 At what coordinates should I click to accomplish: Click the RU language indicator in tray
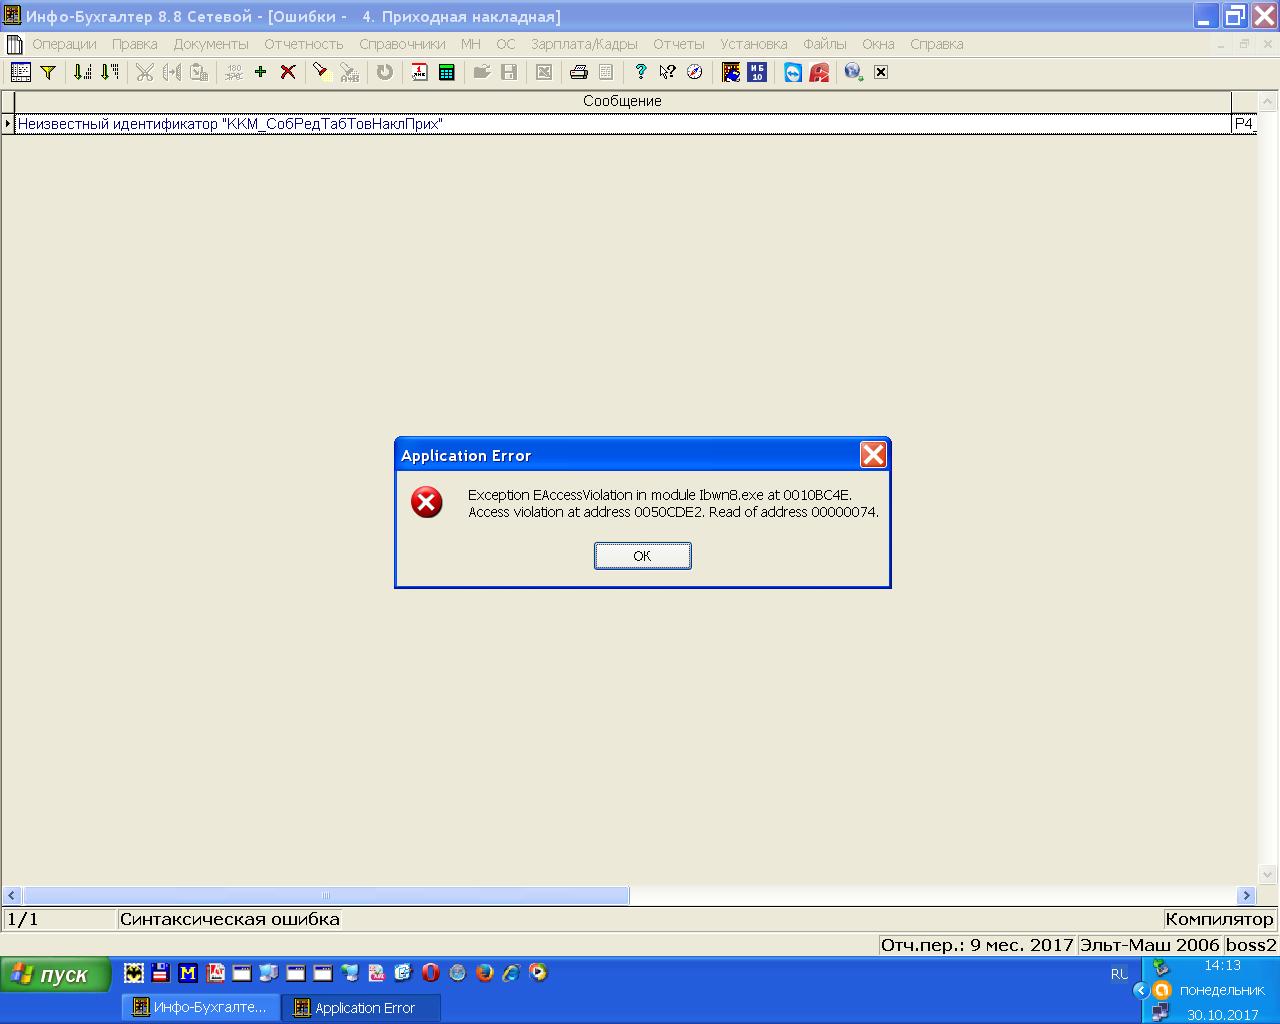point(1119,974)
